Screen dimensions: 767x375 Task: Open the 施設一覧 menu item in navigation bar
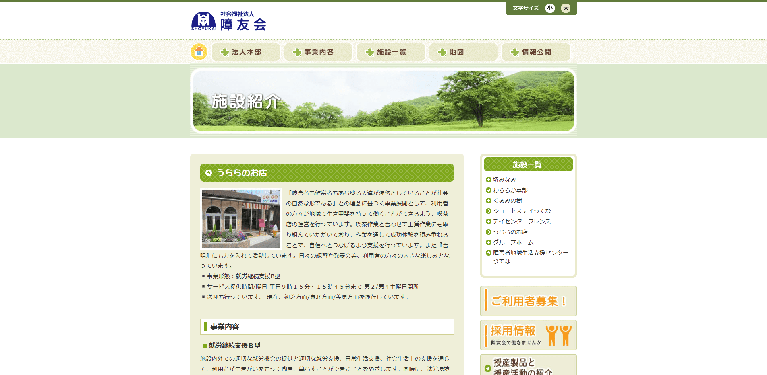coord(390,52)
